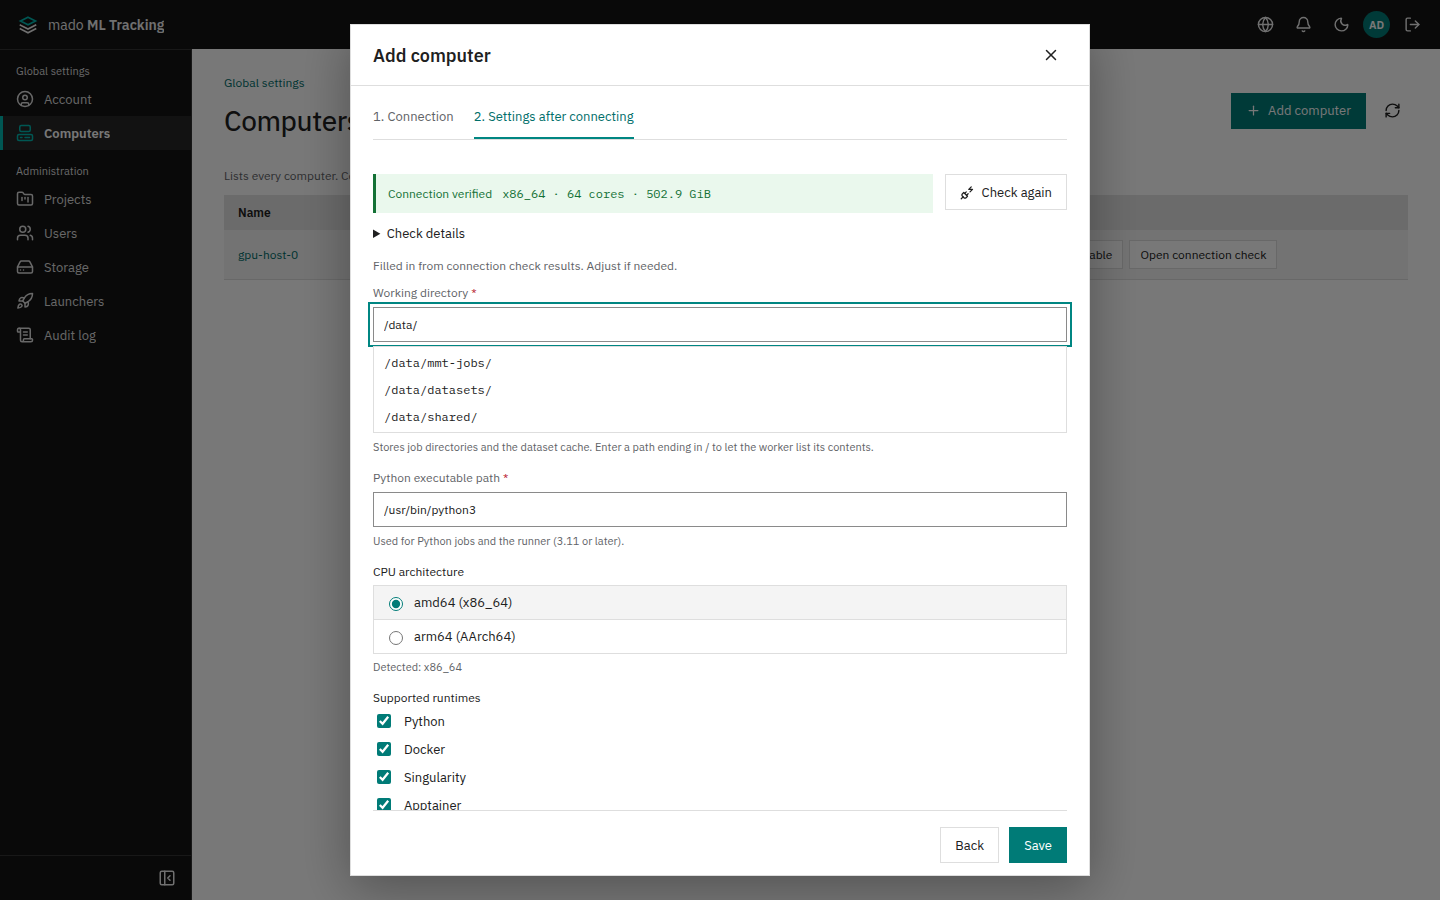Toggle the Docker runtime checkbox
Viewport: 1440px width, 900px height.
(x=384, y=749)
